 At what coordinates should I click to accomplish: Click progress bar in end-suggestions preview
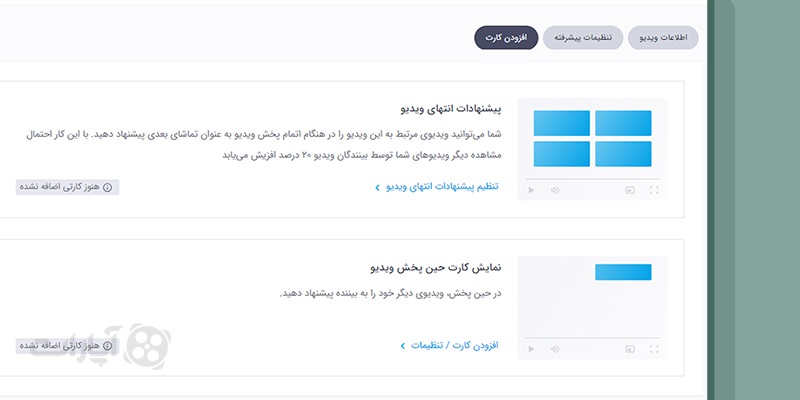pyautogui.click(x=592, y=179)
